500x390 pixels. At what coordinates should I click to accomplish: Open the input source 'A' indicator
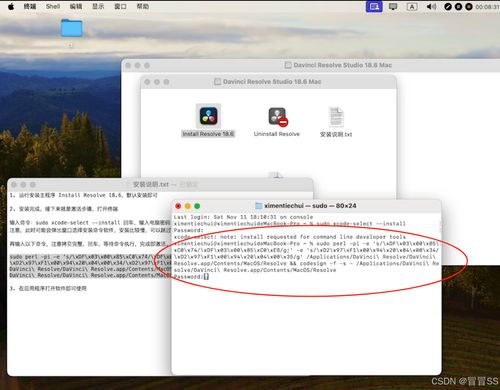pos(412,7)
